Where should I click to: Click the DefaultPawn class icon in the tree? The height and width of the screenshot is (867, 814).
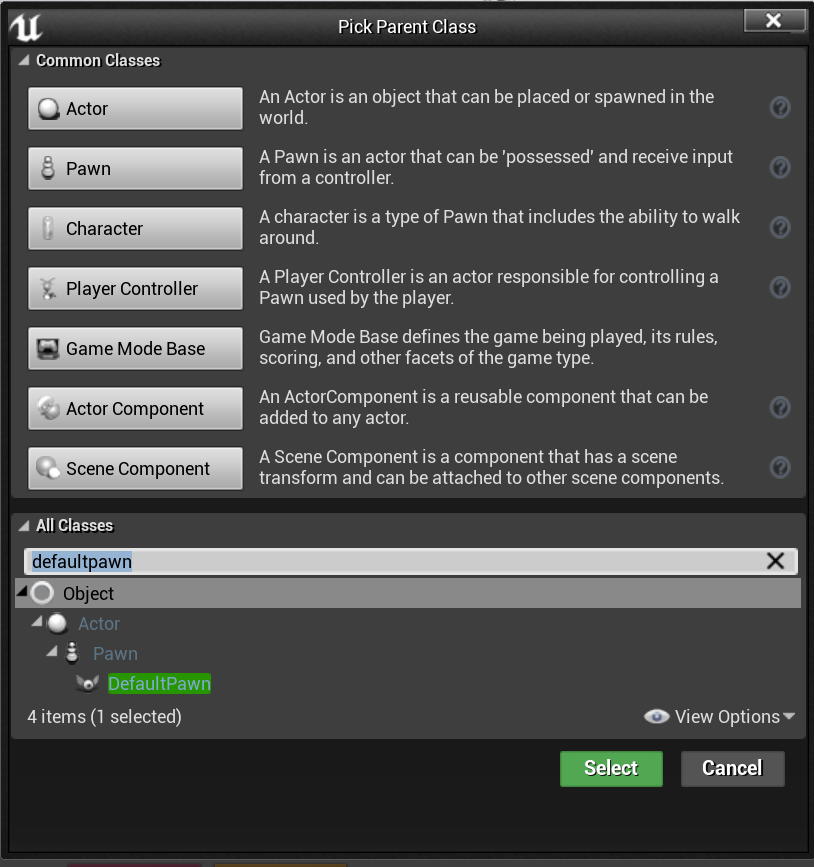click(87, 683)
